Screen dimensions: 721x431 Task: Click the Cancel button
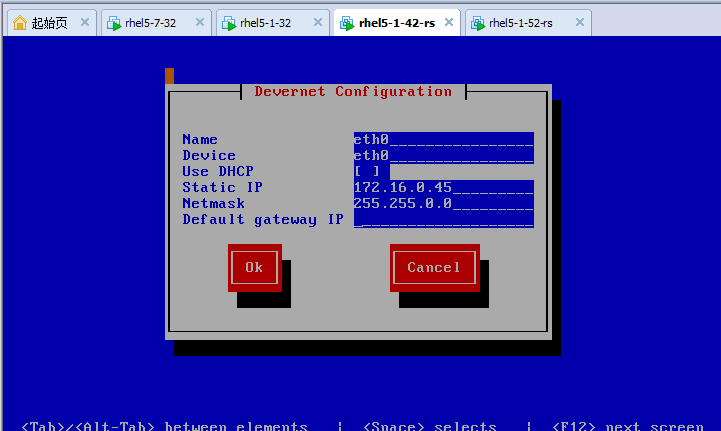[x=435, y=268]
